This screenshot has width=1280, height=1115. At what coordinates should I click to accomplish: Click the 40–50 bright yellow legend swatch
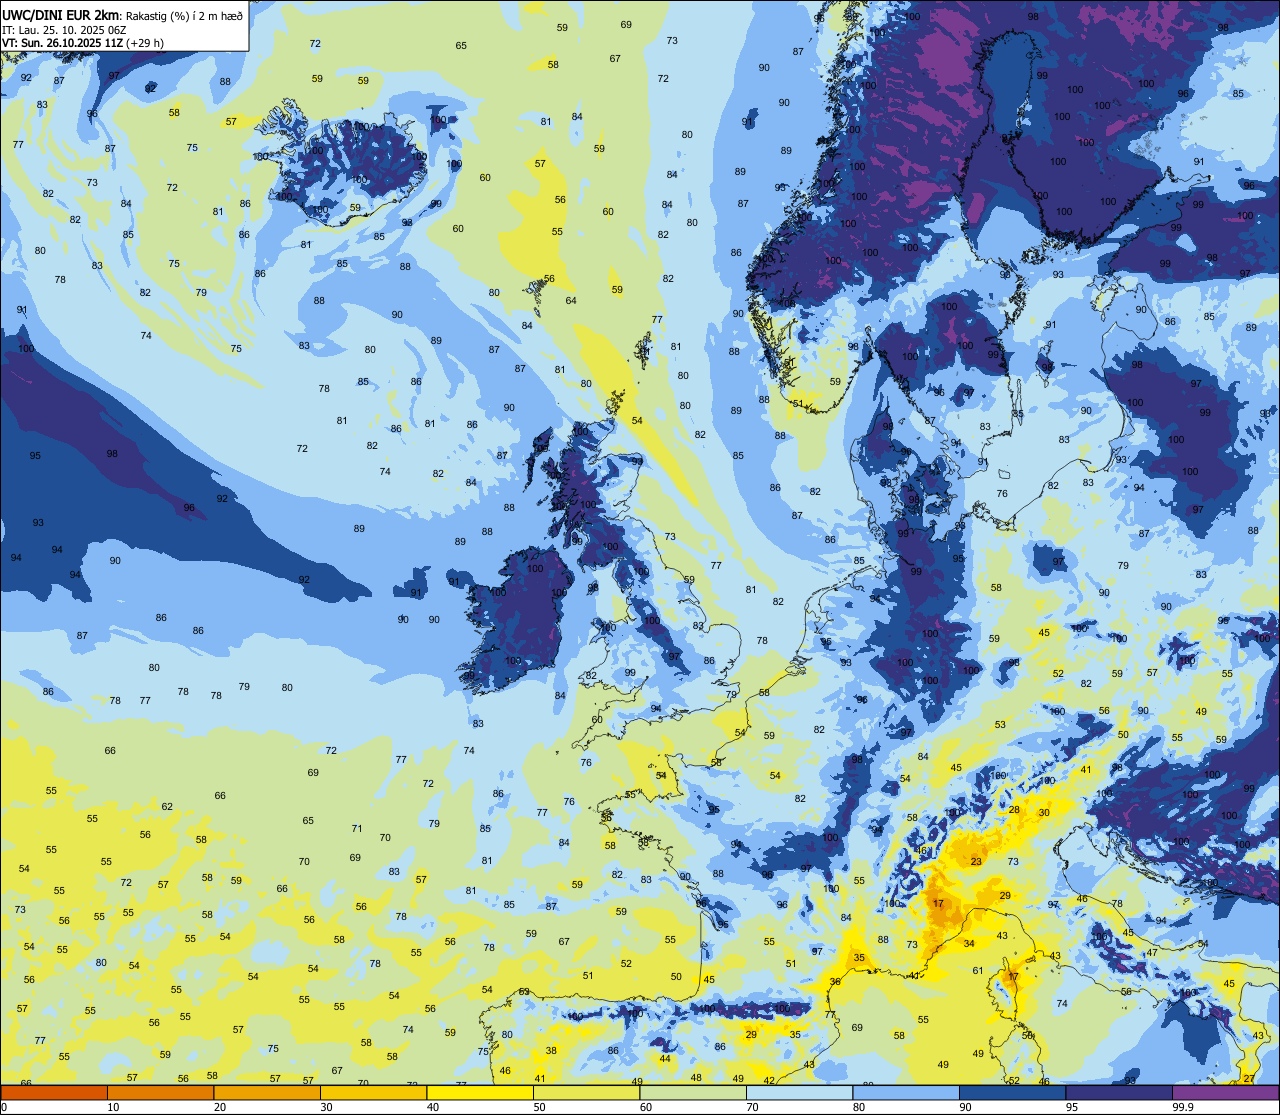(x=480, y=1092)
